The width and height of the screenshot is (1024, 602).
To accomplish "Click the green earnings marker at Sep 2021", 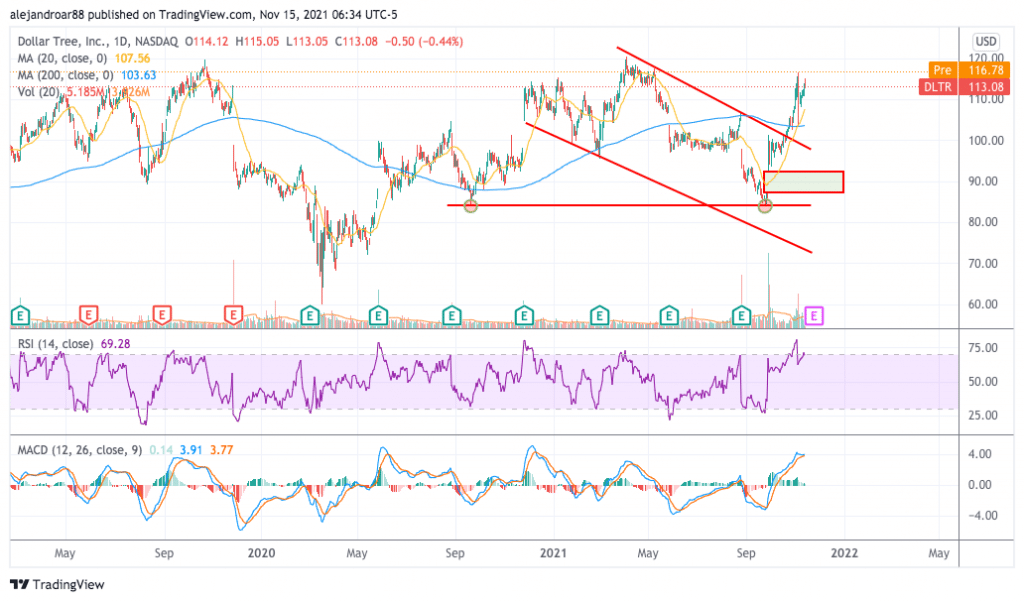I will click(741, 317).
